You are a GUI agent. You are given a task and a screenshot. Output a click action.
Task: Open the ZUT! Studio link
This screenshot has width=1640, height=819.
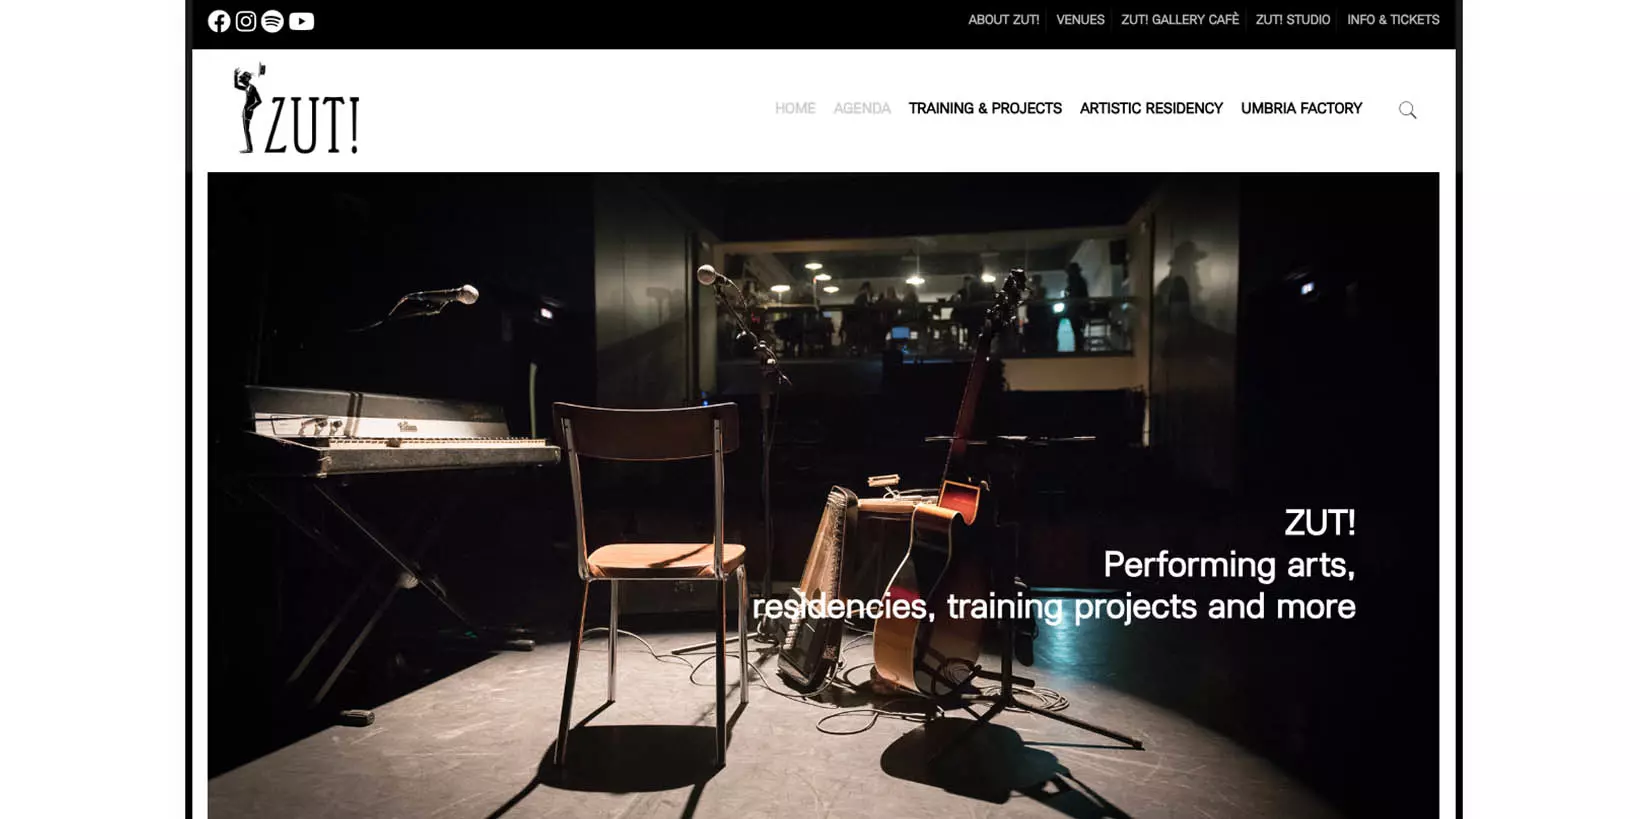(x=1293, y=20)
